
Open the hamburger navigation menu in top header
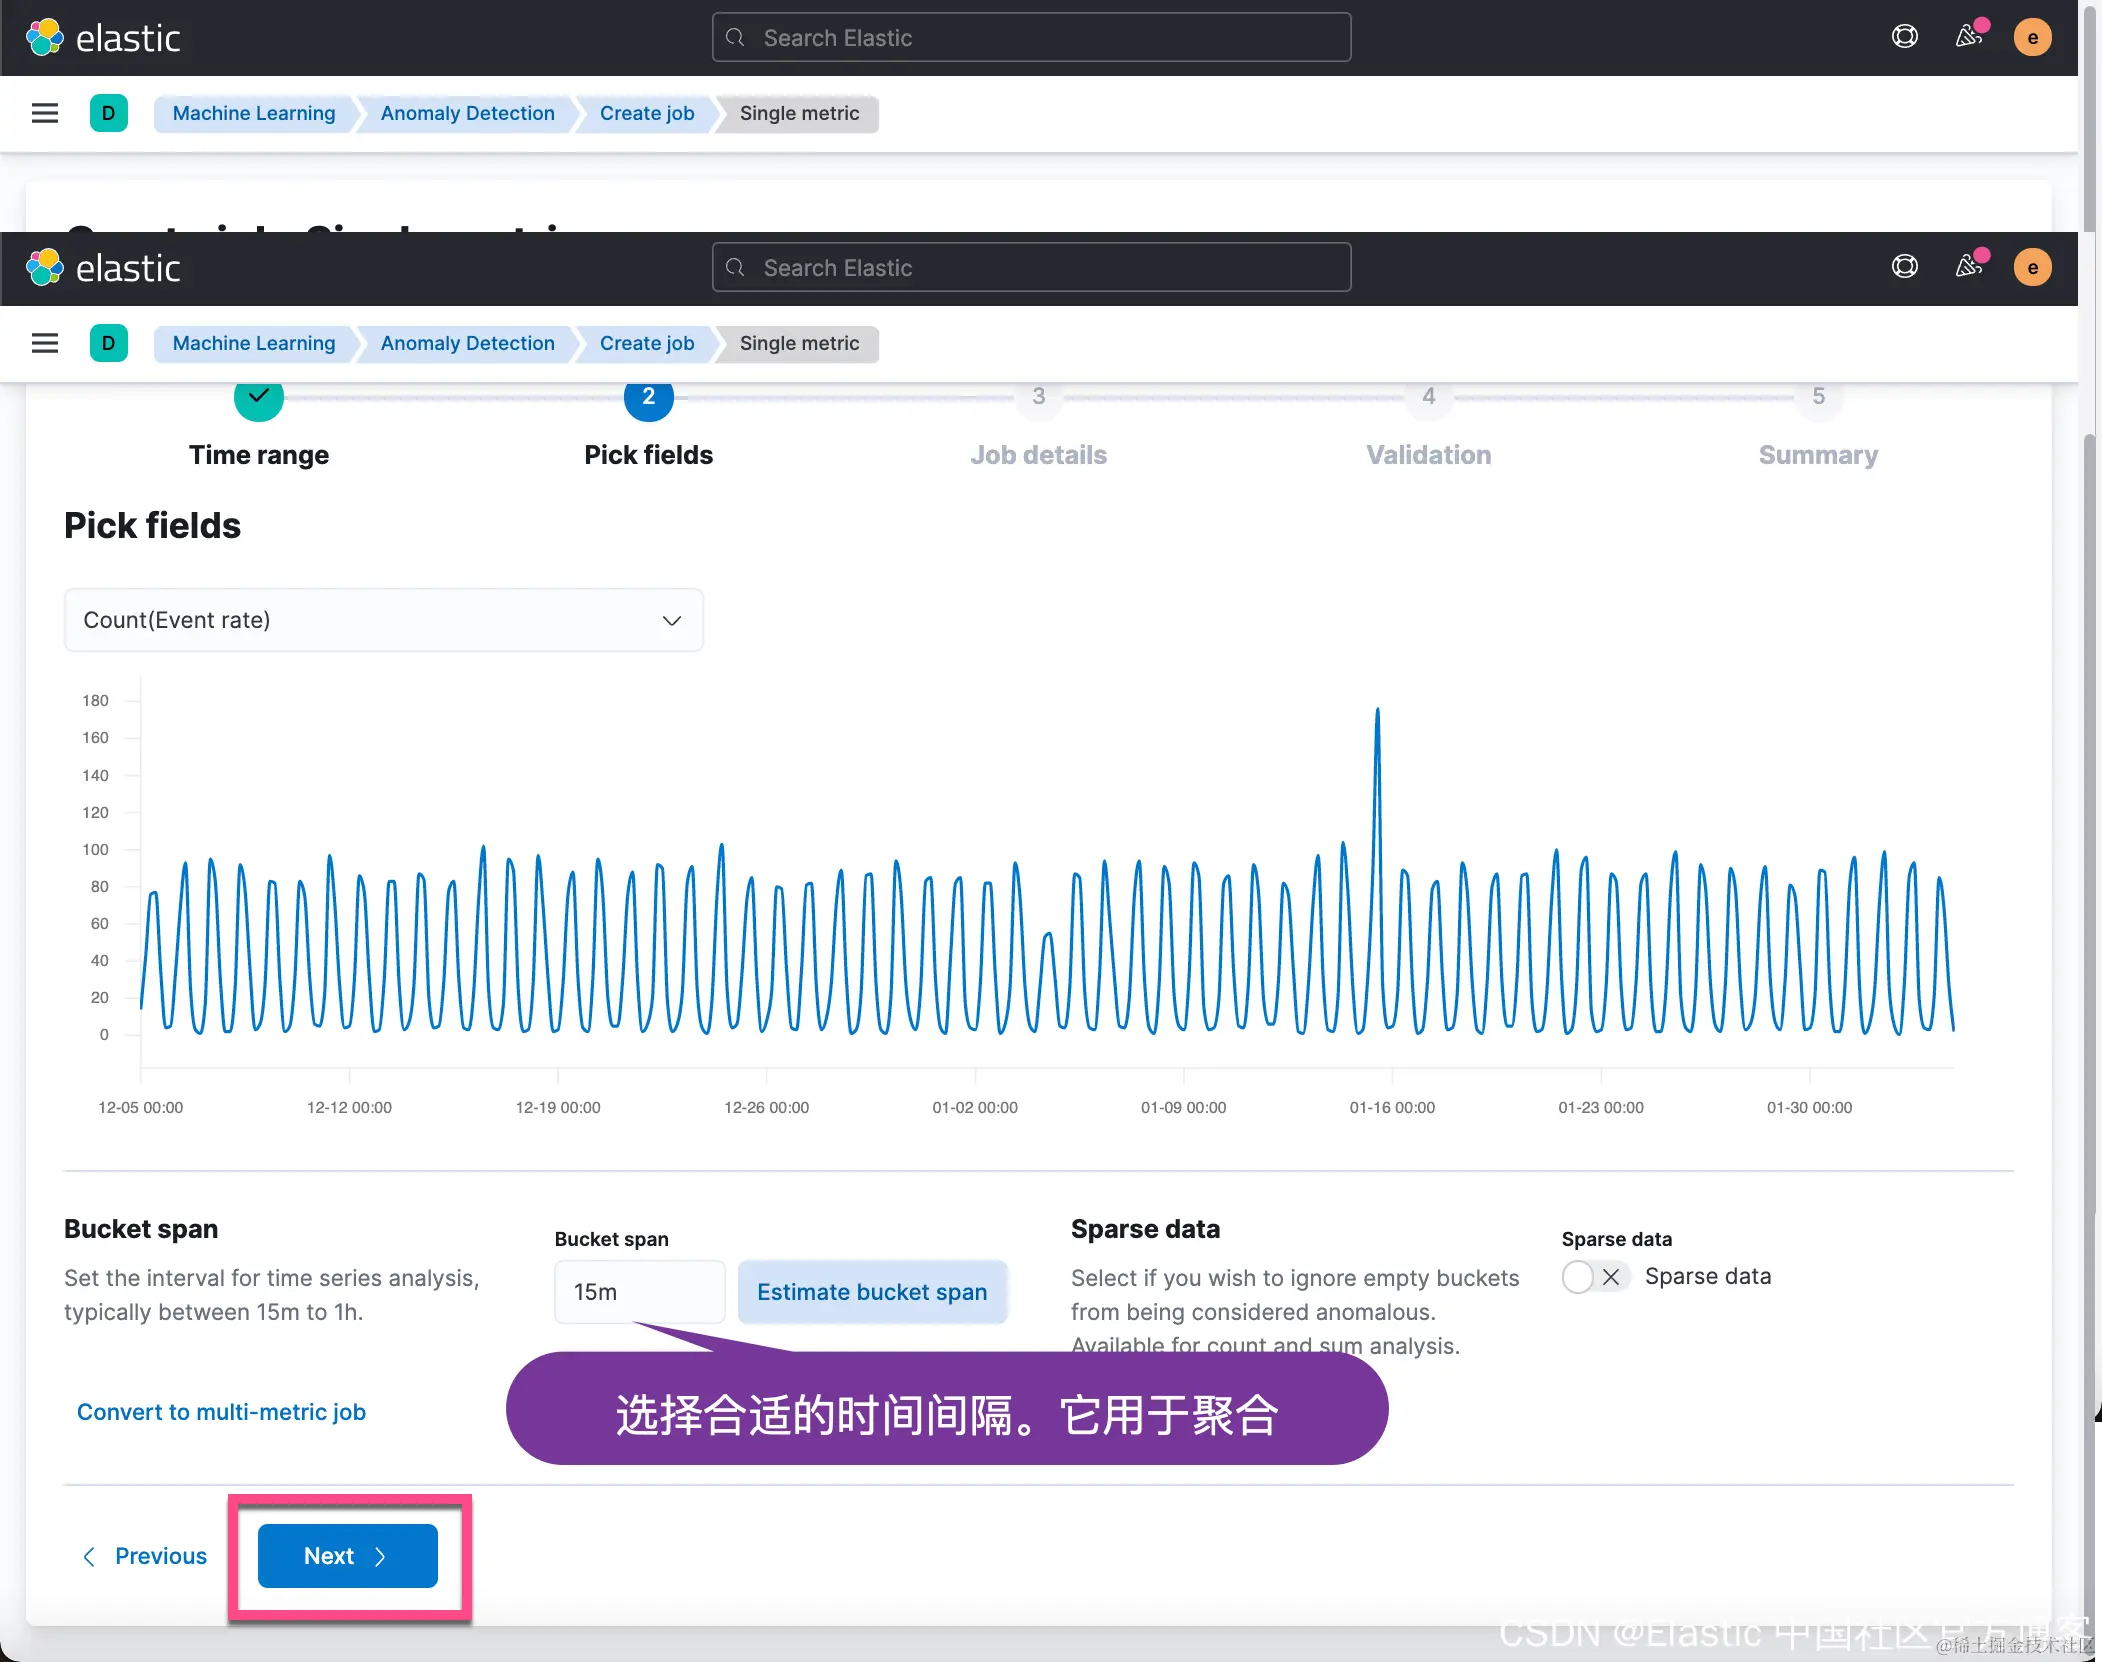(x=45, y=113)
